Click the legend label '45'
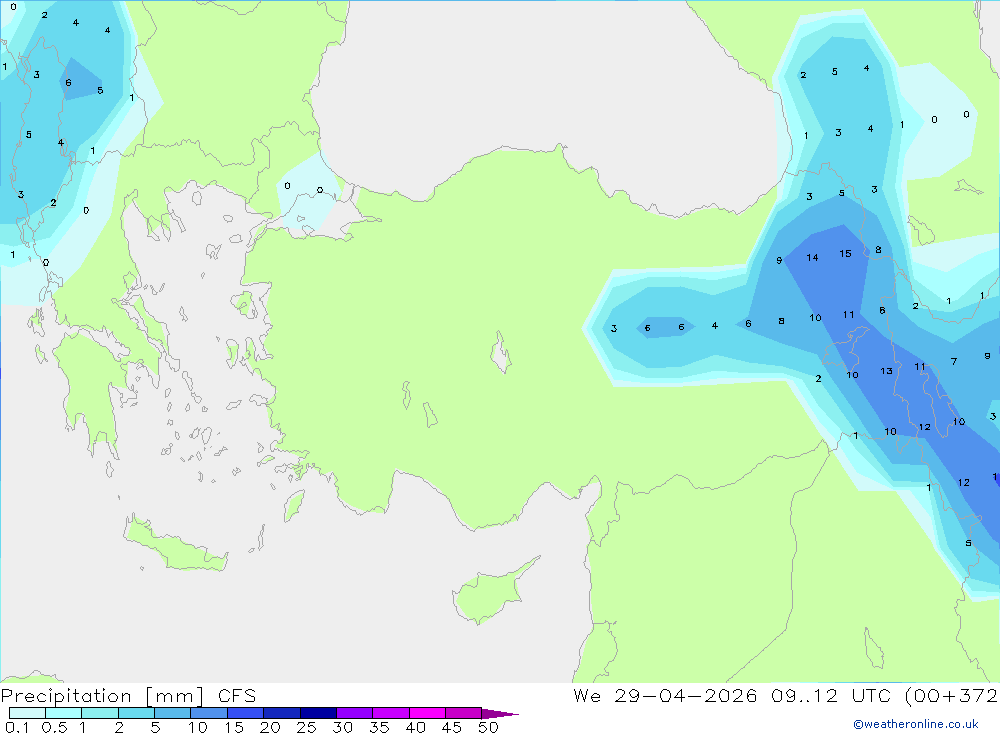This screenshot has width=1000, height=733. [452, 727]
